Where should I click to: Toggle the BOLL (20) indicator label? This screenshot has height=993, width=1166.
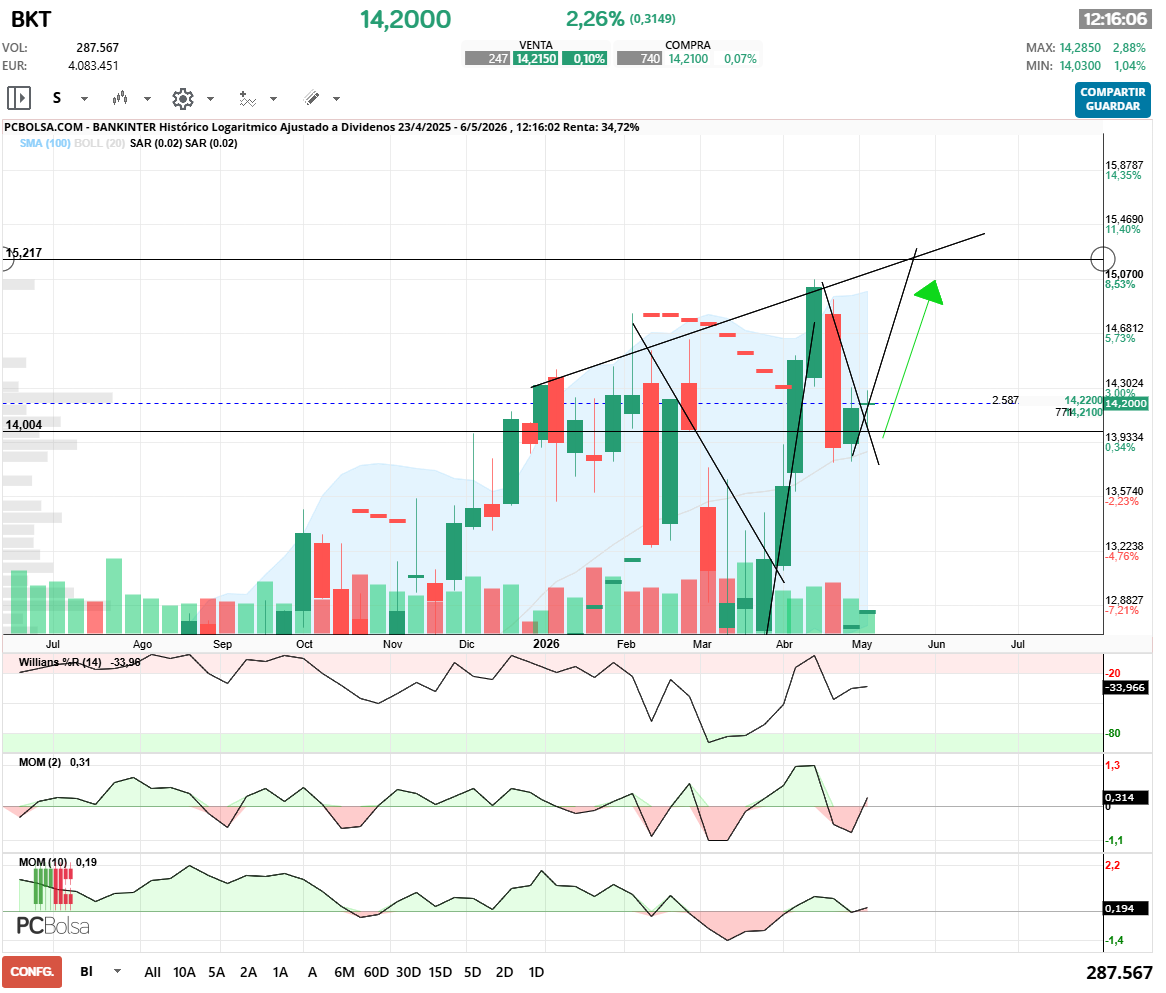point(100,143)
